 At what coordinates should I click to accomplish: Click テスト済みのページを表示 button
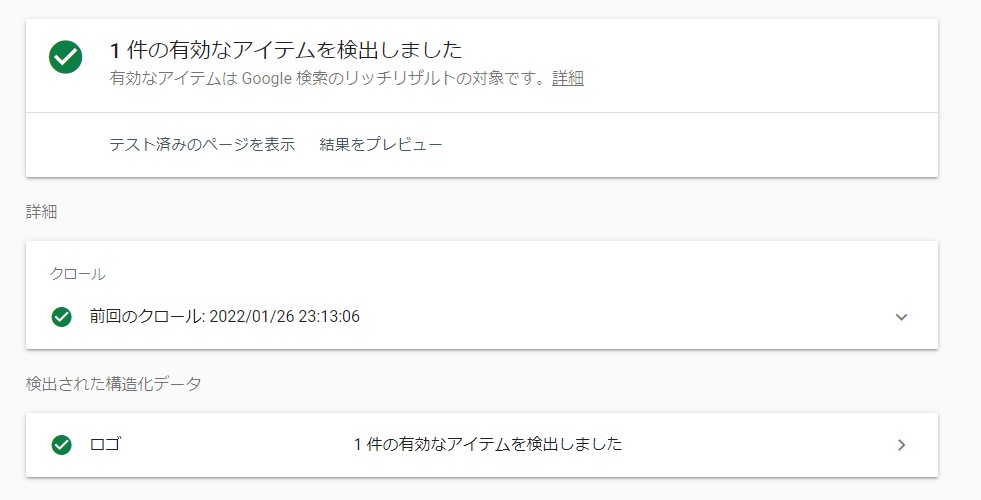[x=202, y=145]
